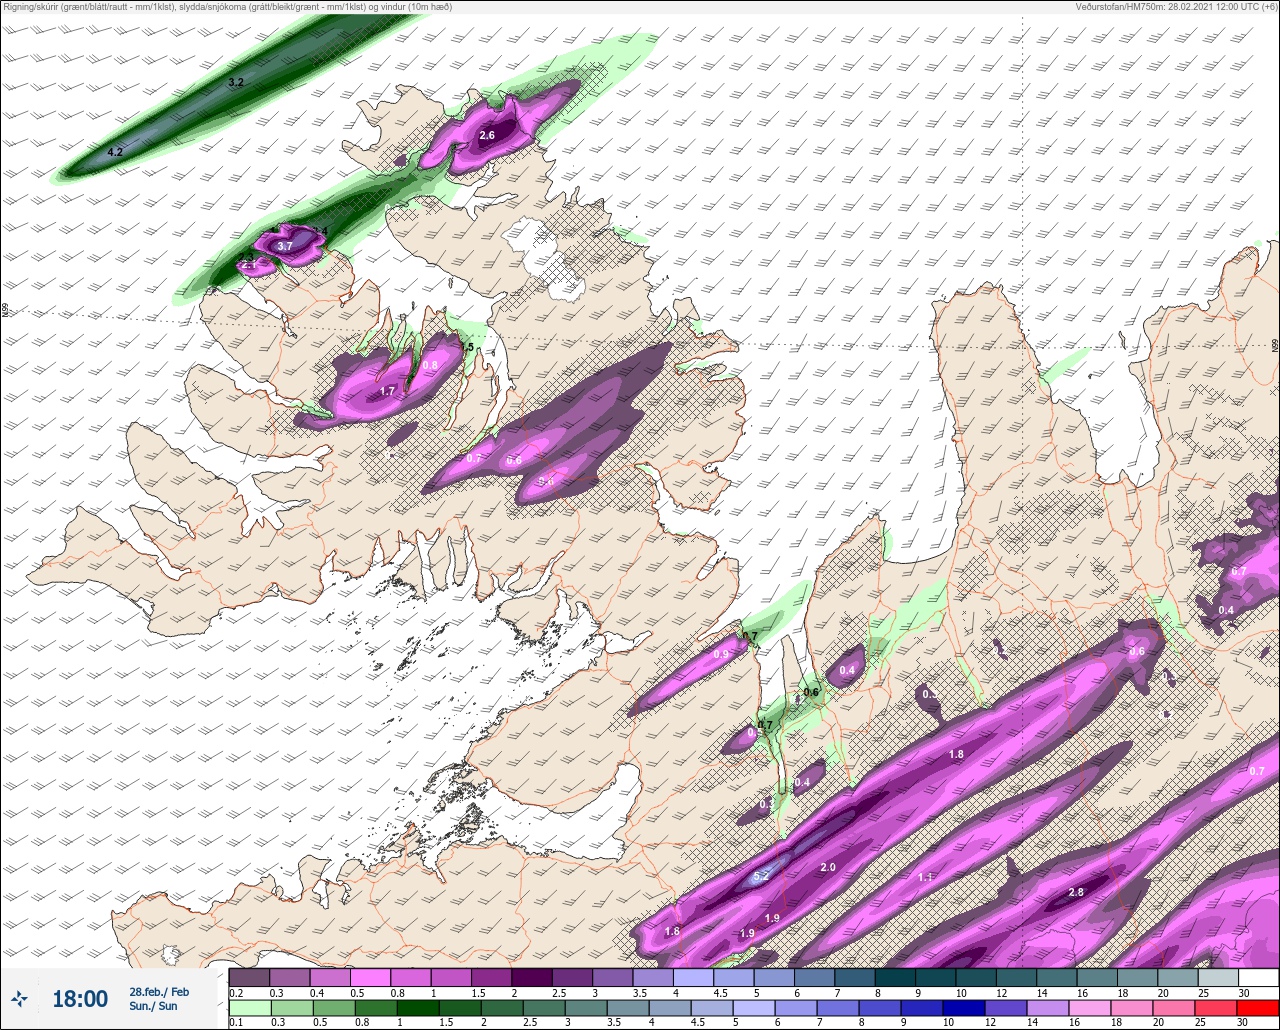Click the 2.0 precipitation value on the map
Screen dimensions: 1280x1030
[x=828, y=867]
